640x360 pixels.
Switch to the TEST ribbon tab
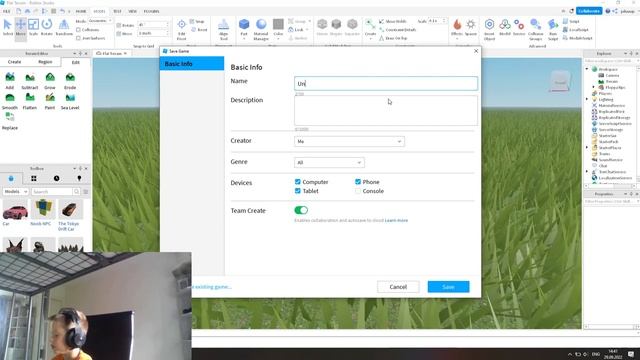pos(117,11)
